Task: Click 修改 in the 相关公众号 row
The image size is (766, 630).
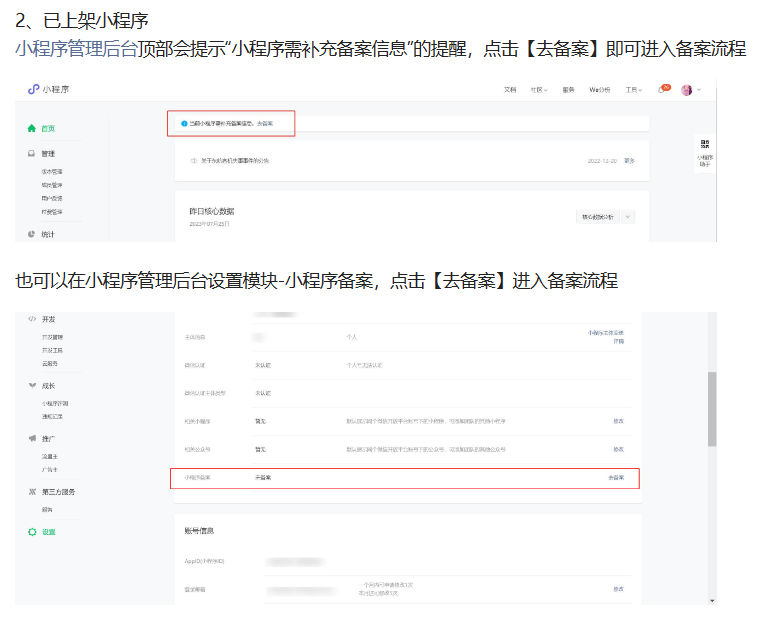Action: pyautogui.click(x=618, y=449)
